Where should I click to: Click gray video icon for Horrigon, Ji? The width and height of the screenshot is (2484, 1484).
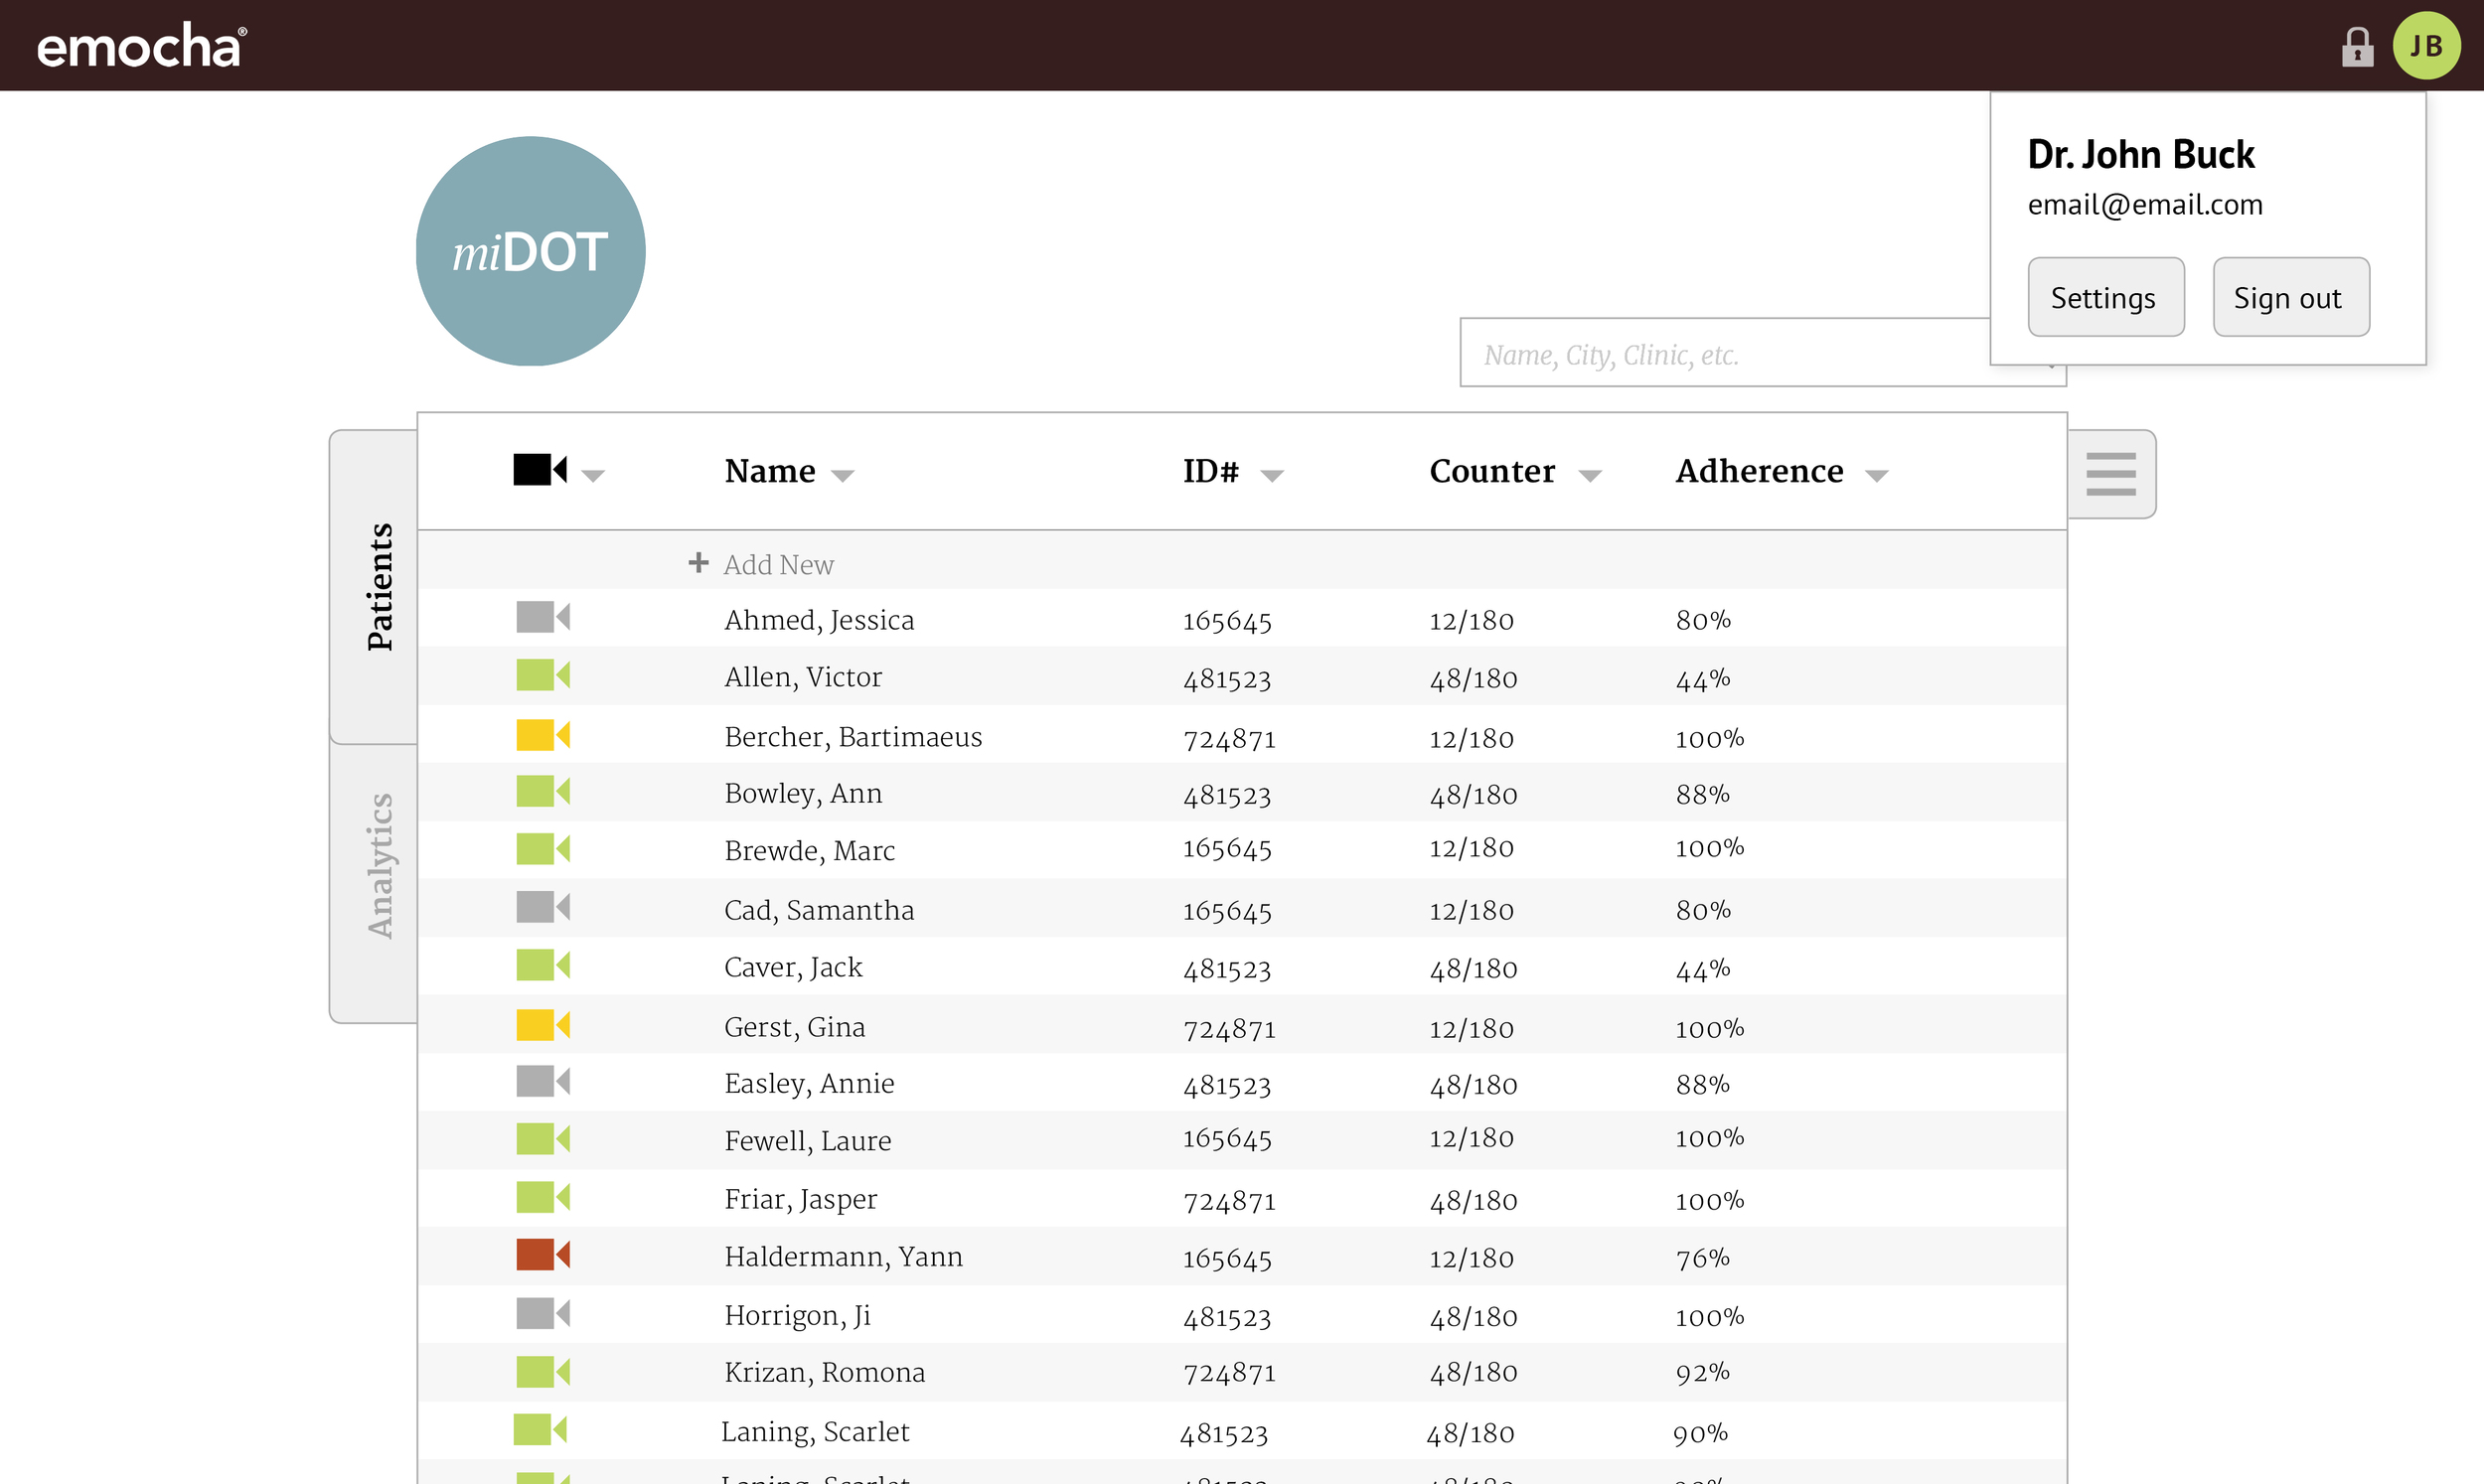tap(543, 1313)
